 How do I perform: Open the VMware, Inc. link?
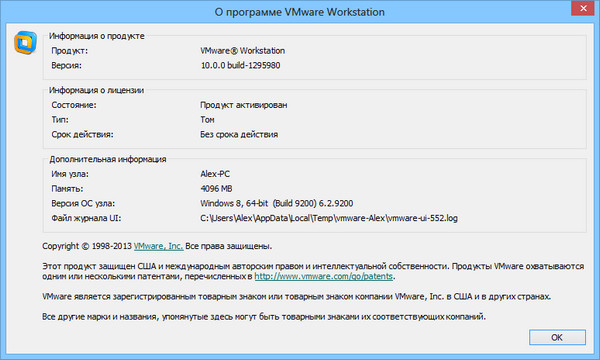(x=158, y=246)
